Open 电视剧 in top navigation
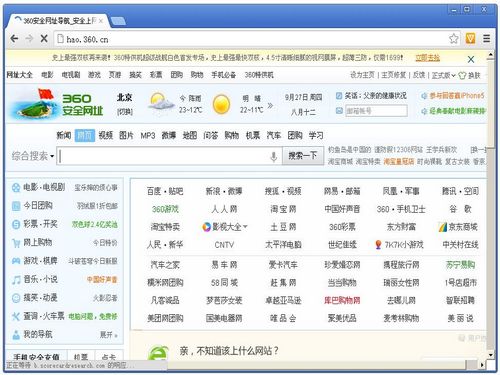500x375 pixels. pyautogui.click(x=71, y=75)
